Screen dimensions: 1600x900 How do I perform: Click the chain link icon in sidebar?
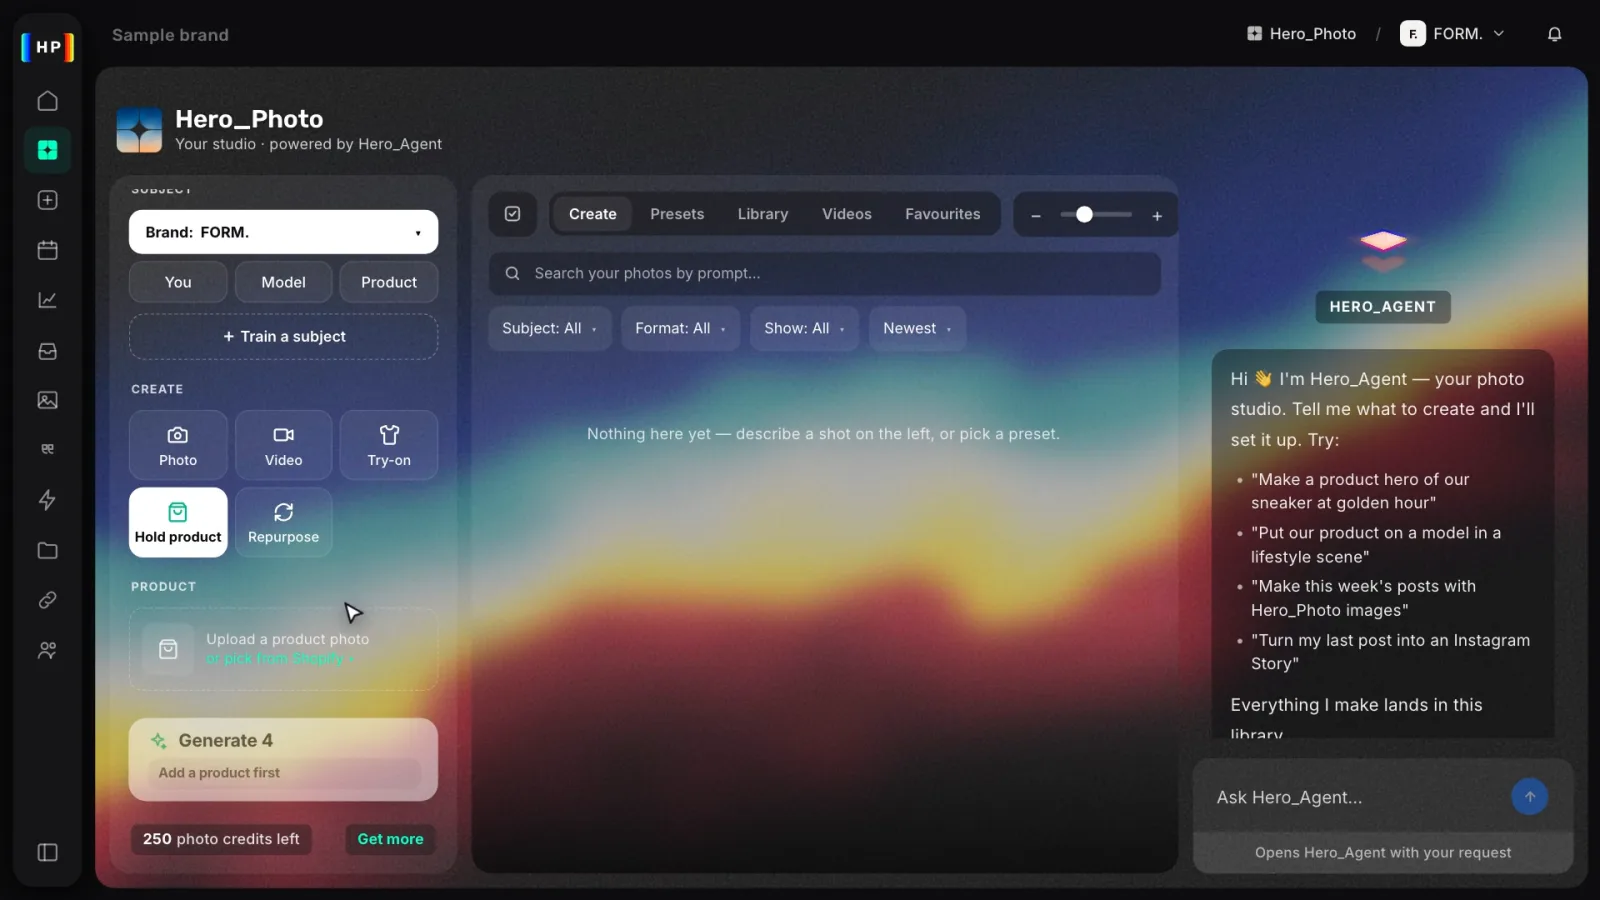coord(47,600)
